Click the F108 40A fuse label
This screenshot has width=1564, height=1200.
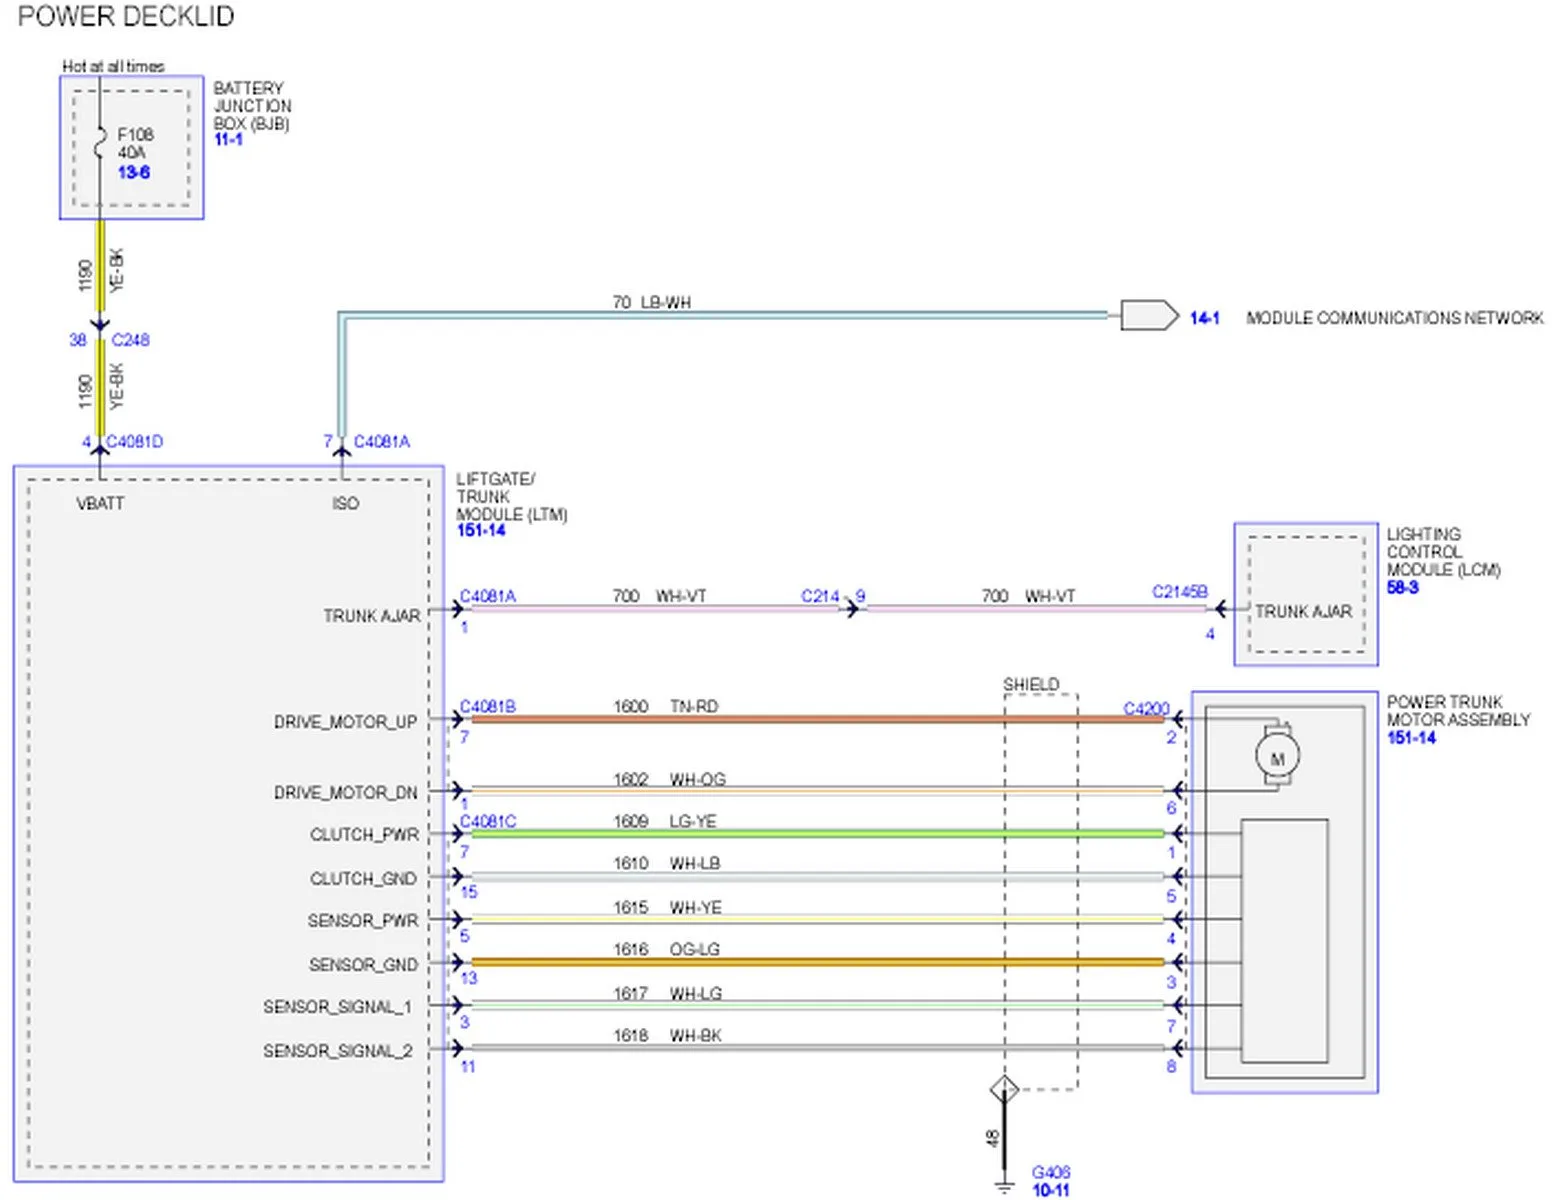point(135,143)
